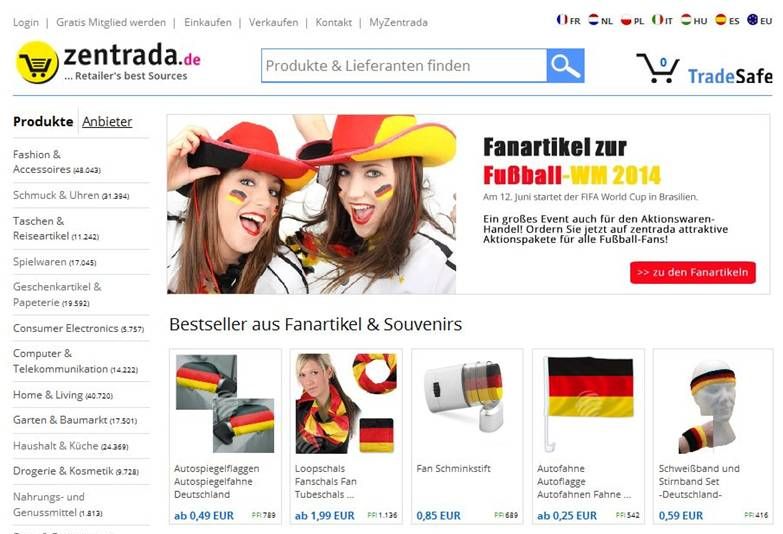Switch to French site via FR flag

(568, 20)
